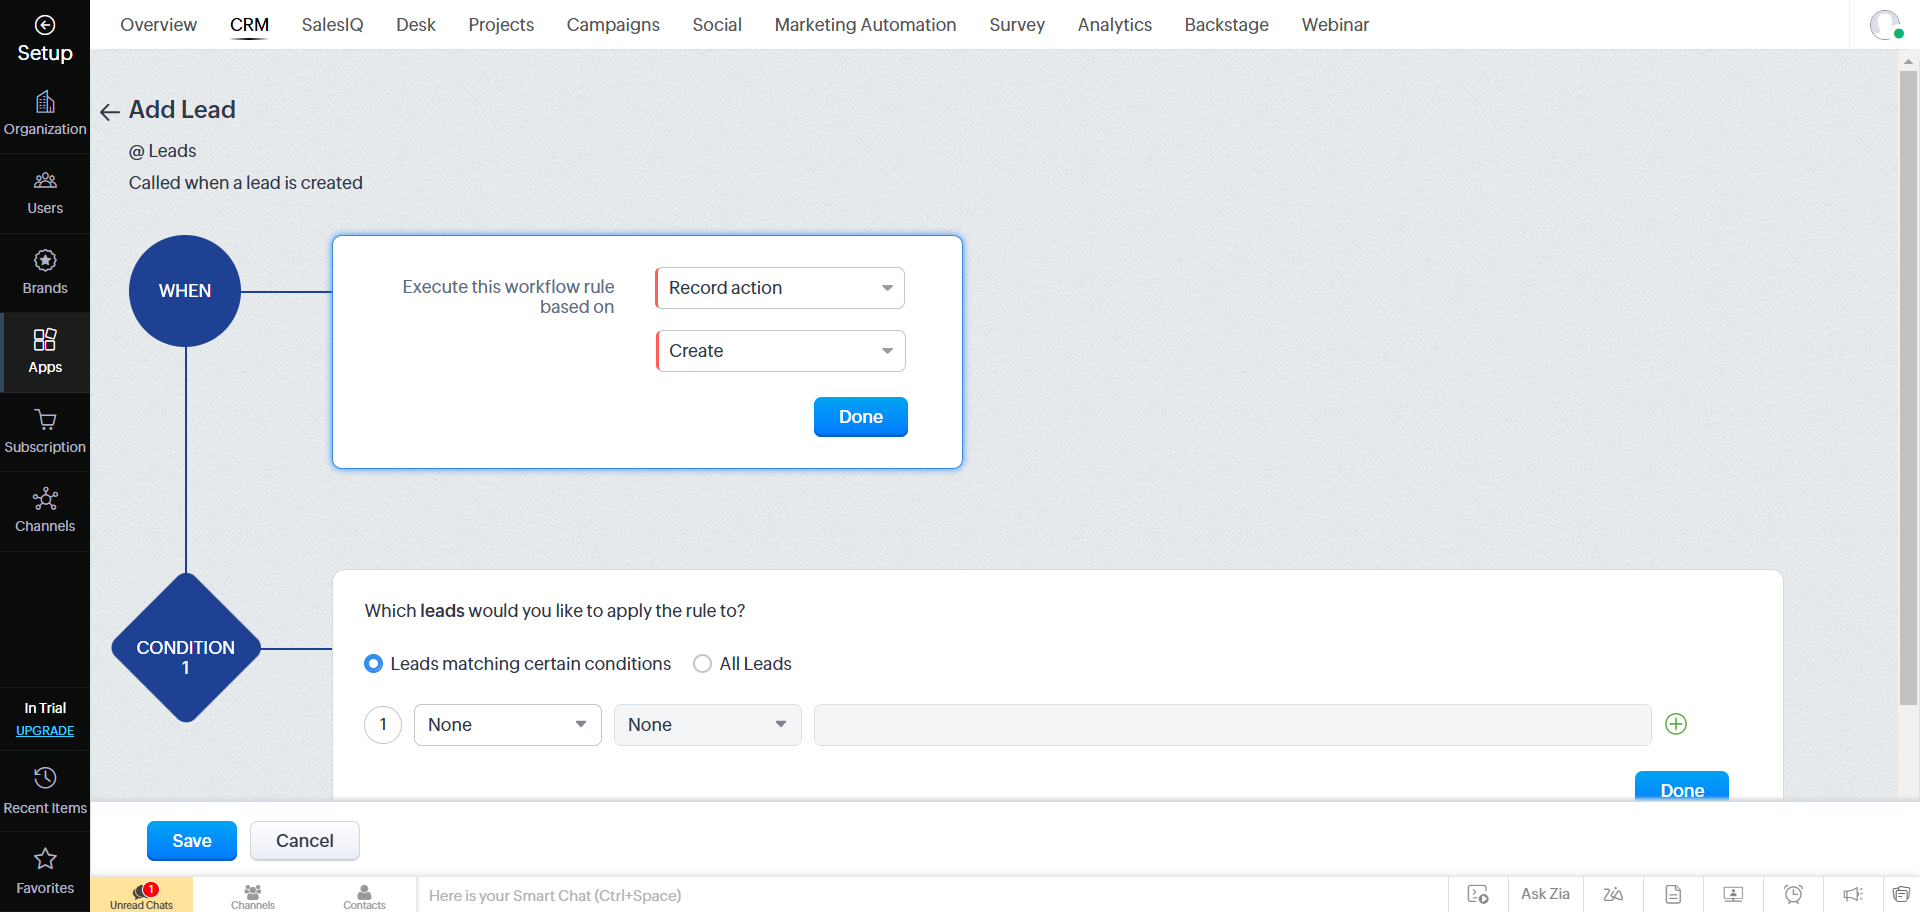Switch to the Campaigns tab
1920x912 pixels.
click(x=613, y=25)
